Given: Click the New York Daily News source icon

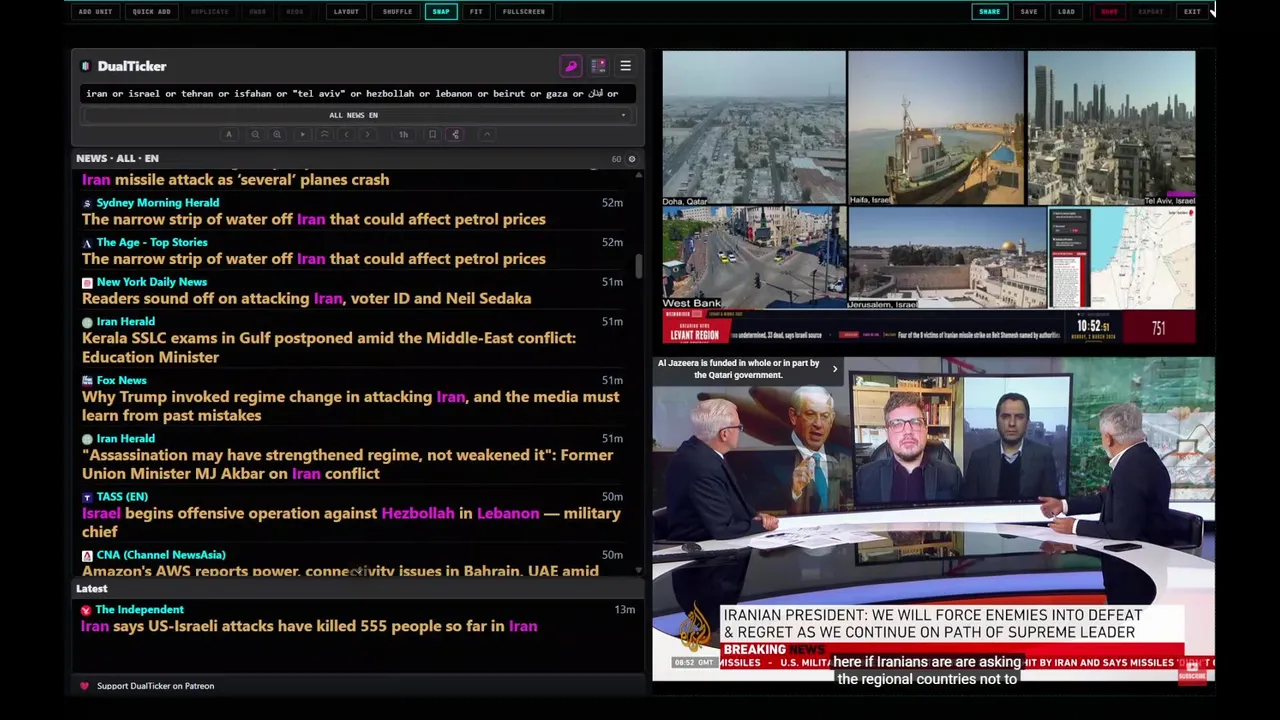Looking at the screenshot, I should coord(87,282).
